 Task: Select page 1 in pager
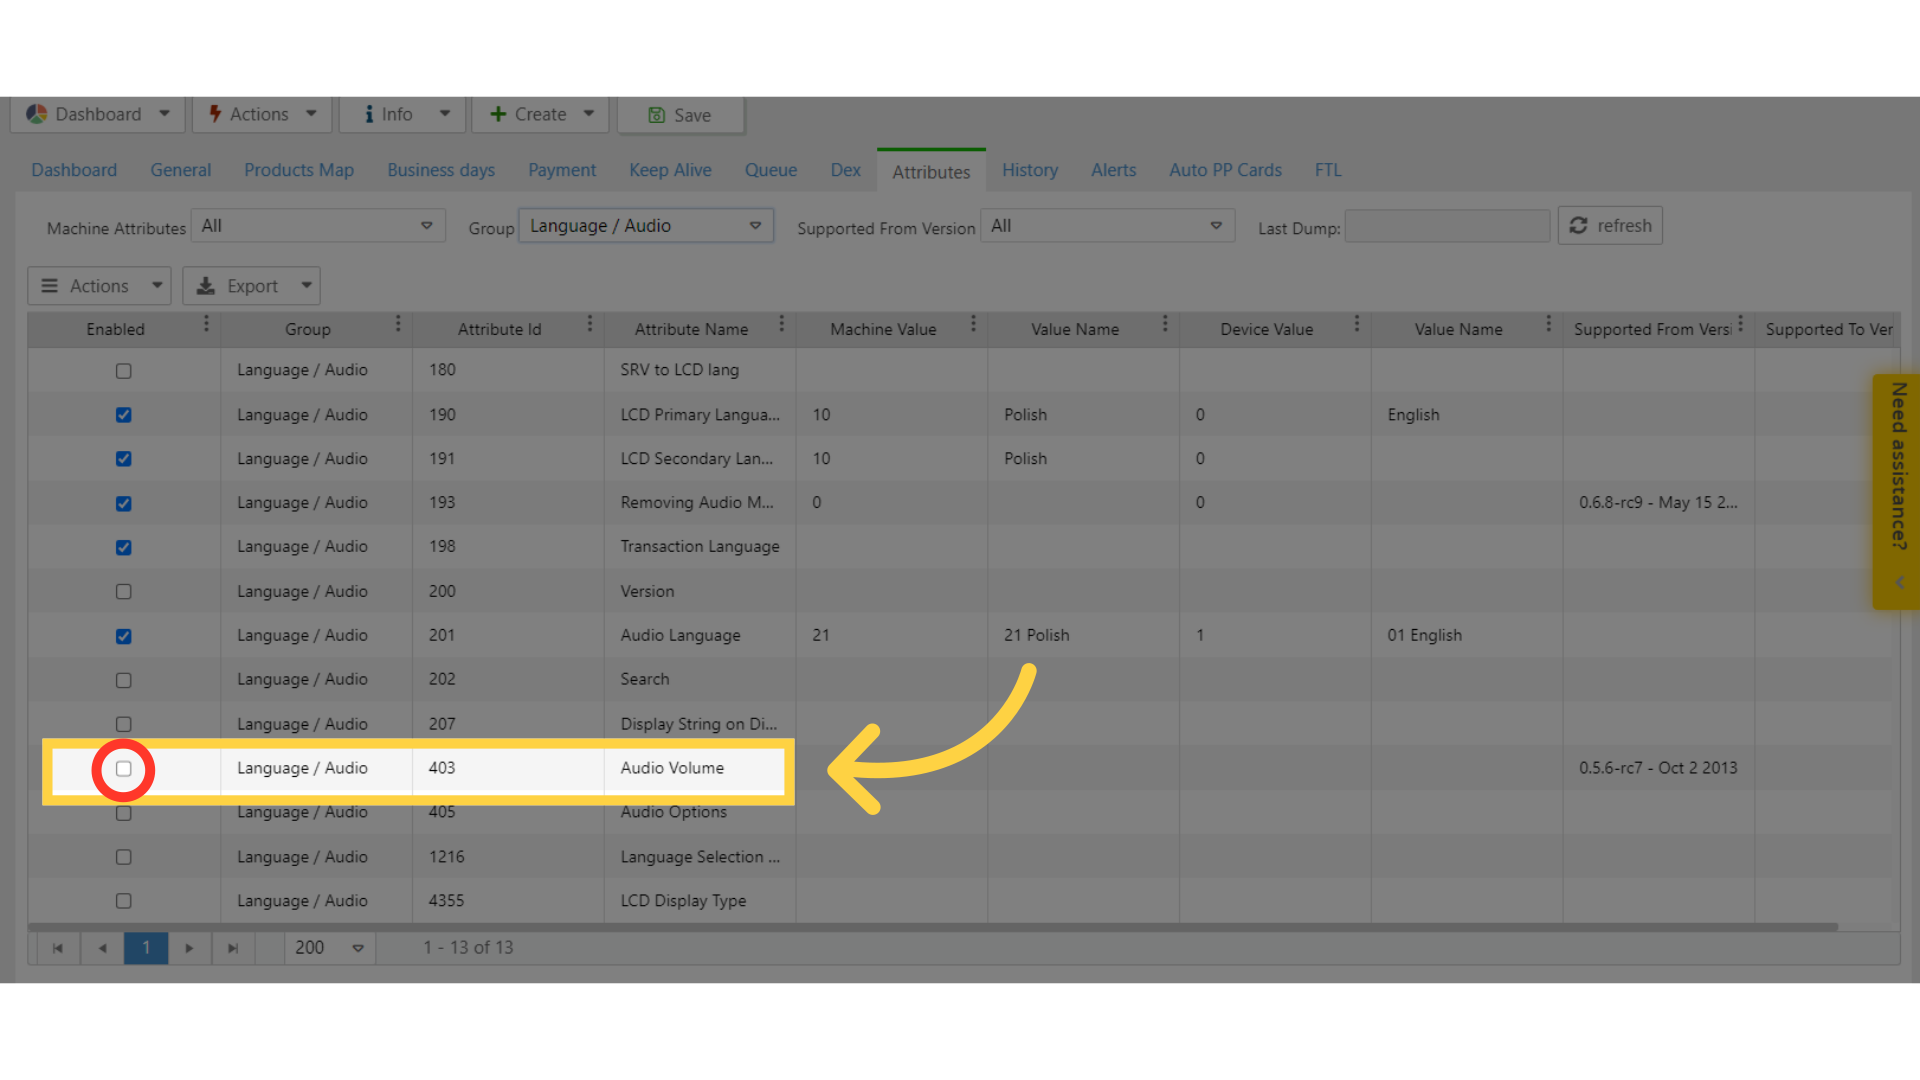(x=146, y=948)
